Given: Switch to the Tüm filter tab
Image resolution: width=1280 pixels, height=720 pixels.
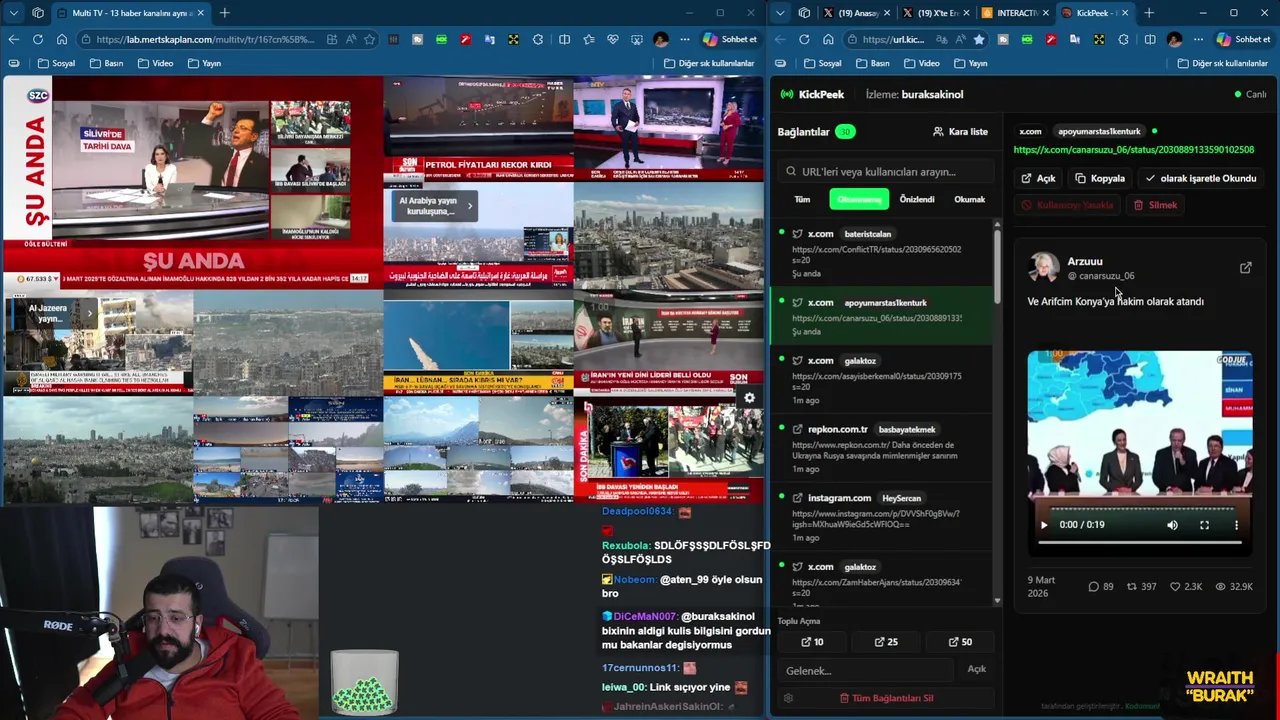Looking at the screenshot, I should (x=802, y=199).
